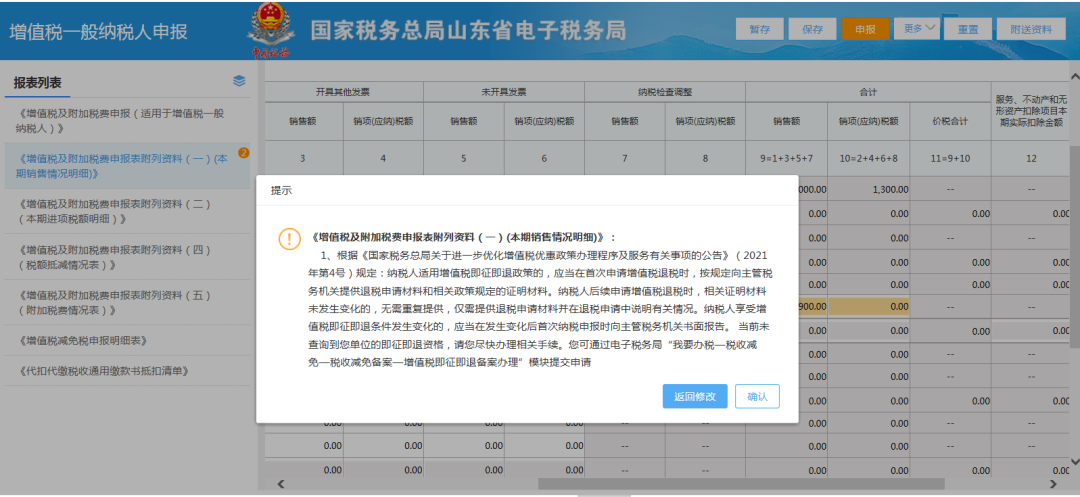Open 附列资料（四）税额抵减情况表

click(x=126, y=257)
